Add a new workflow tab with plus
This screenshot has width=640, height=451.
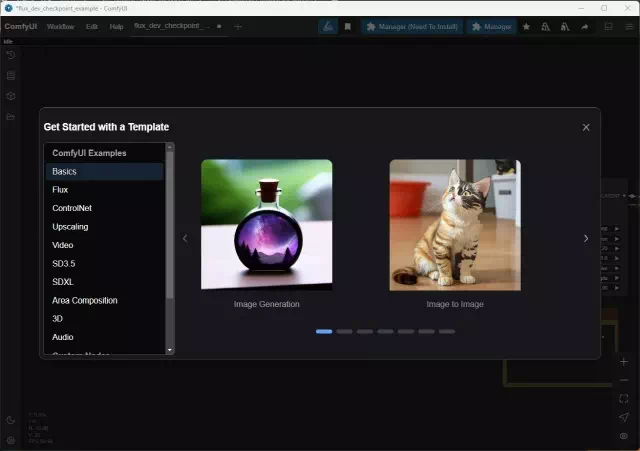(238, 27)
